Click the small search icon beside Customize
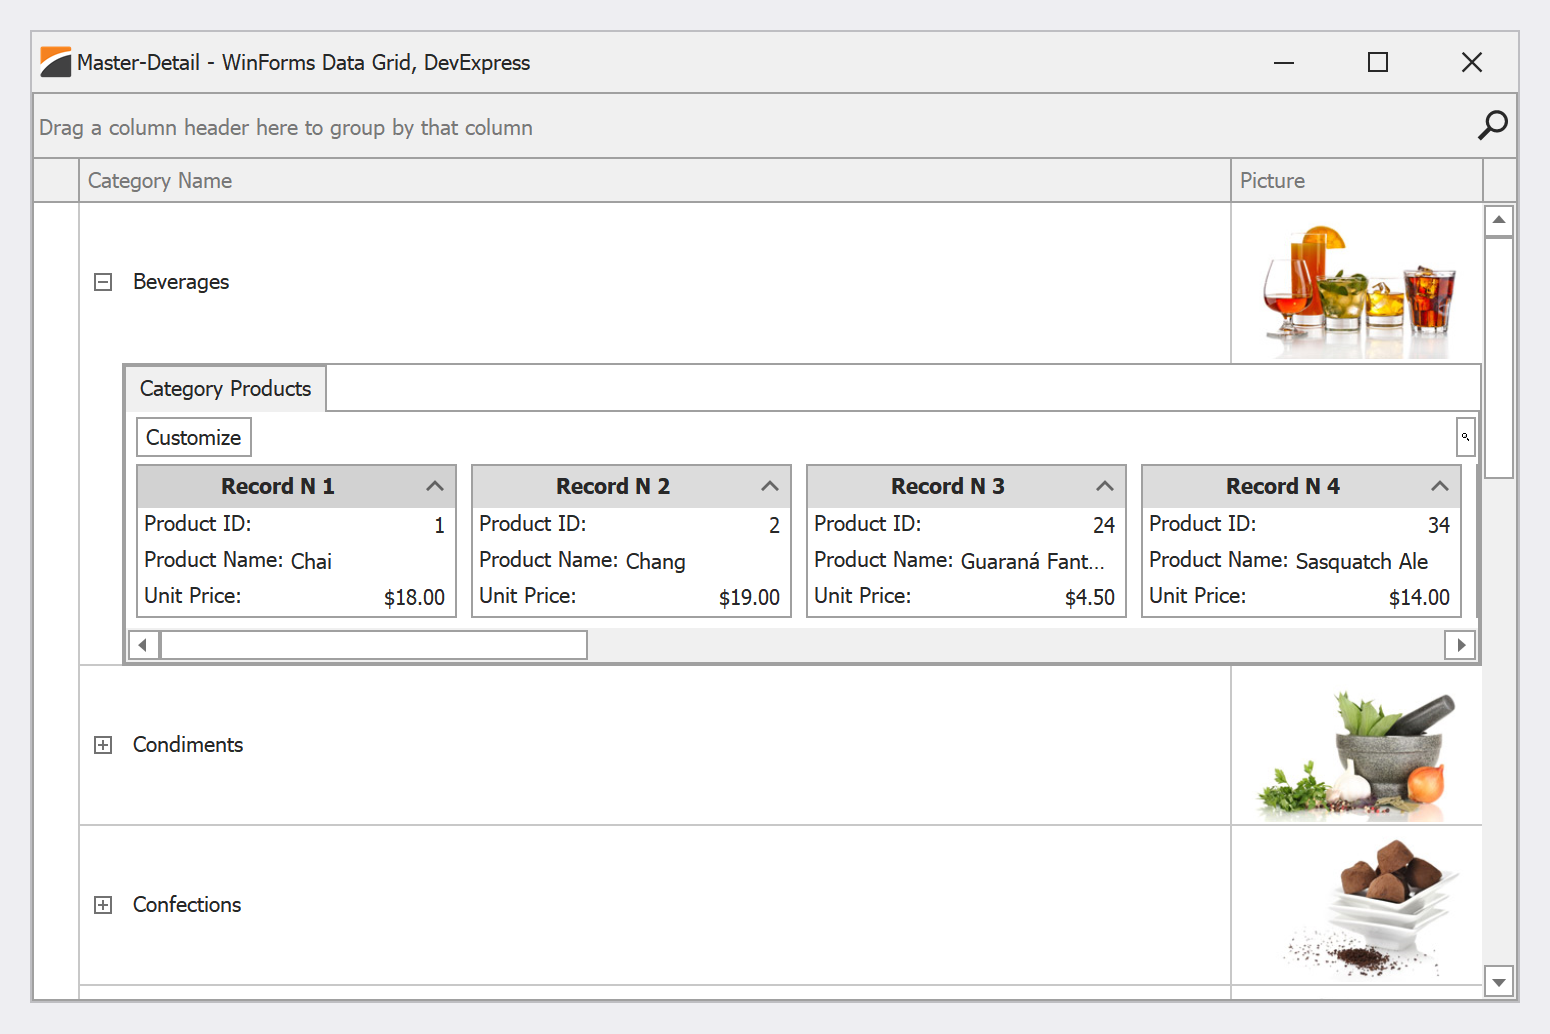The image size is (1550, 1034). click(1465, 437)
